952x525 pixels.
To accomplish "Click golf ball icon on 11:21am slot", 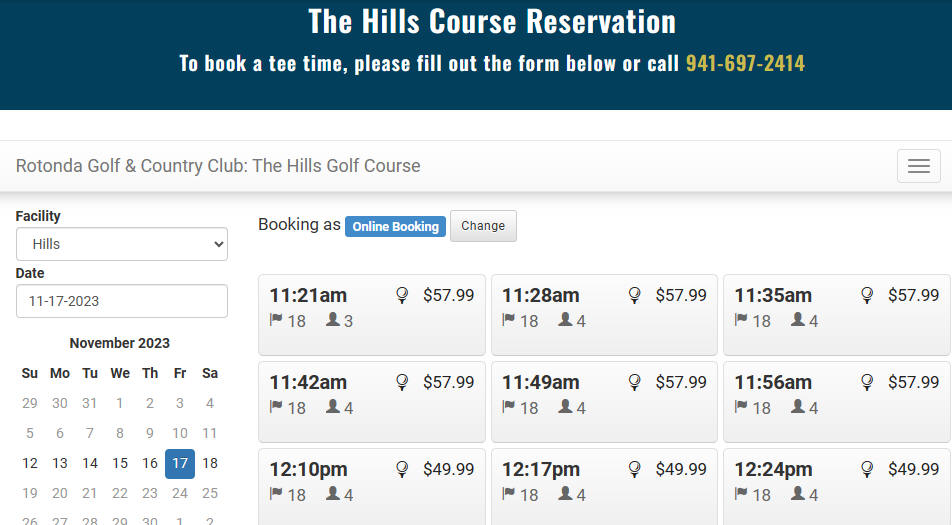I will pyautogui.click(x=402, y=295).
